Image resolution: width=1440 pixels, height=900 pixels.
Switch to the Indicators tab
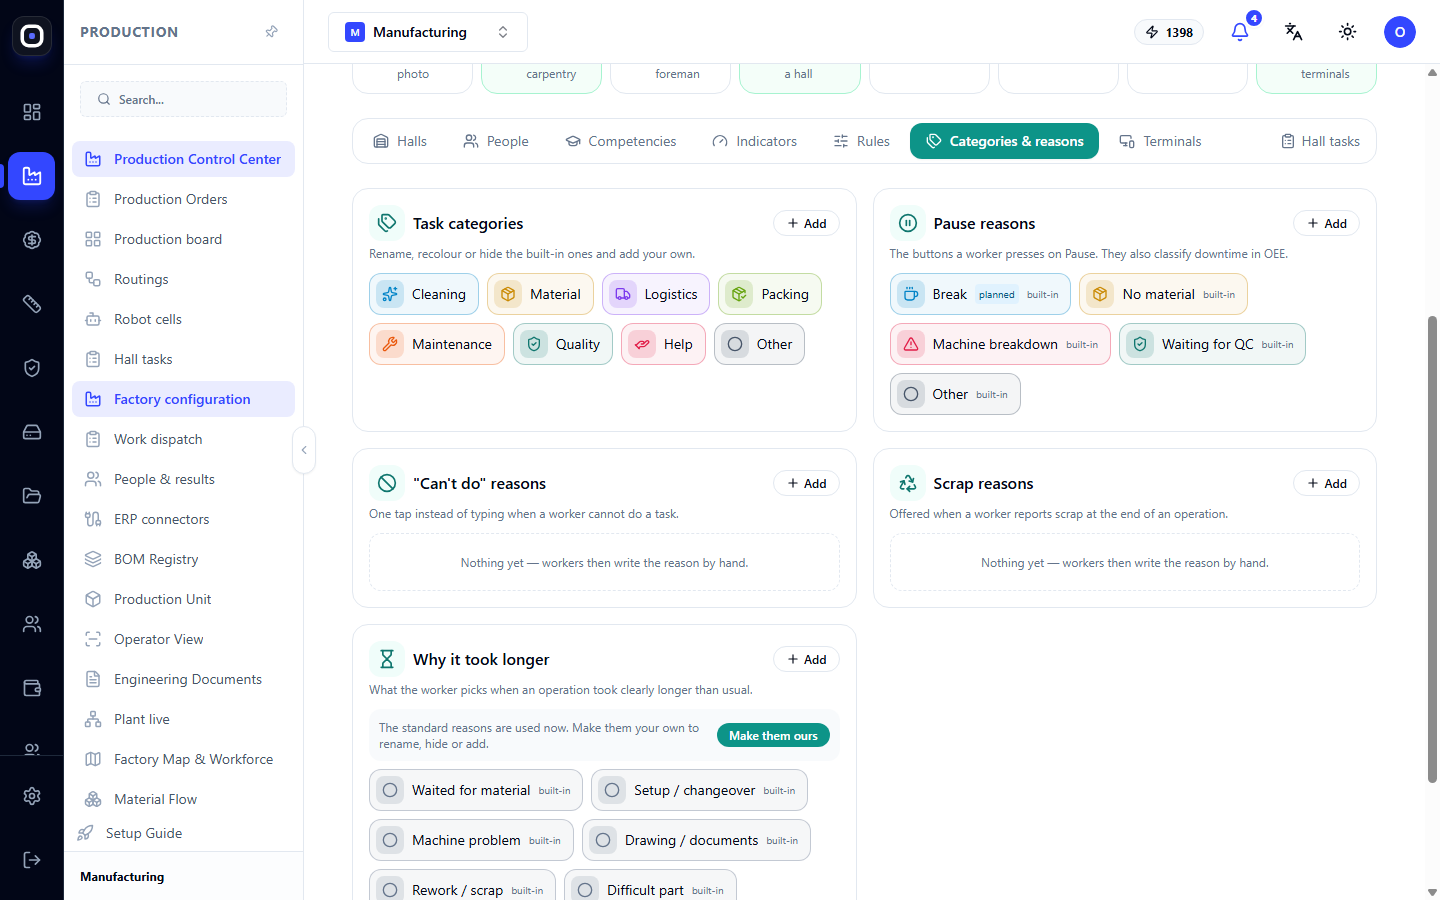(x=755, y=141)
